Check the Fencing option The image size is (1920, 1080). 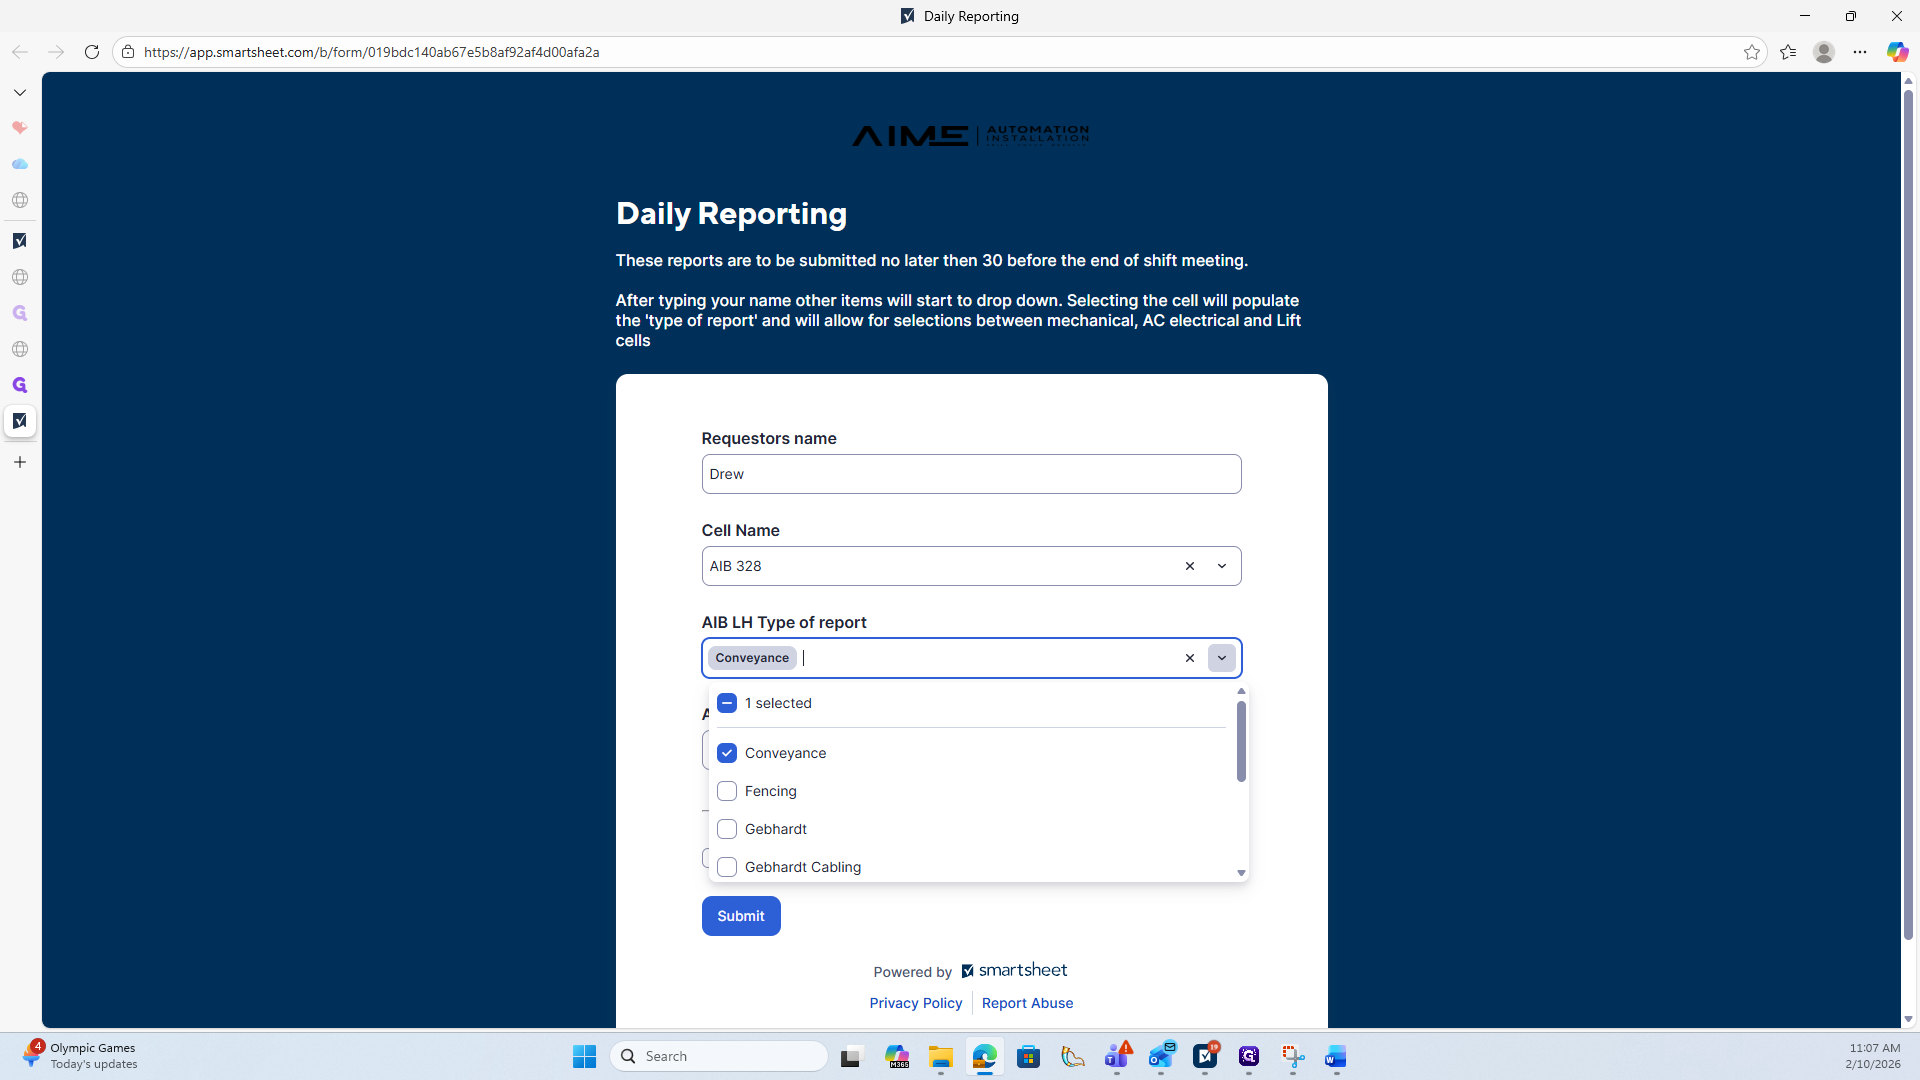tap(727, 791)
